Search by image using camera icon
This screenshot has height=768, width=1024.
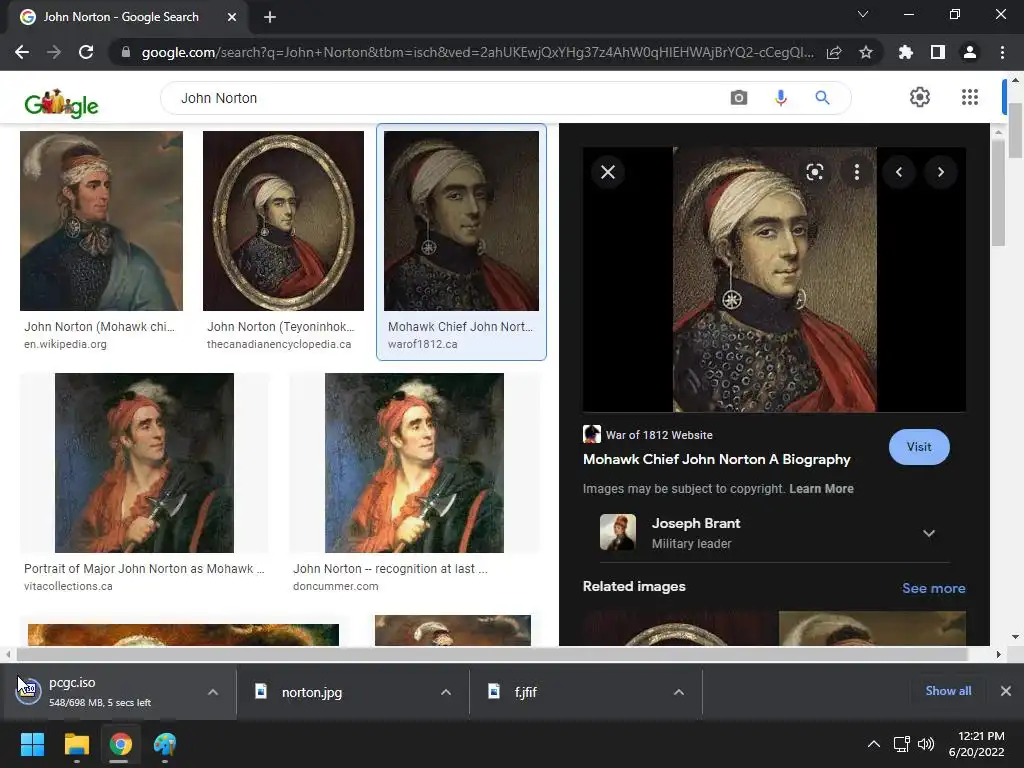(x=739, y=98)
